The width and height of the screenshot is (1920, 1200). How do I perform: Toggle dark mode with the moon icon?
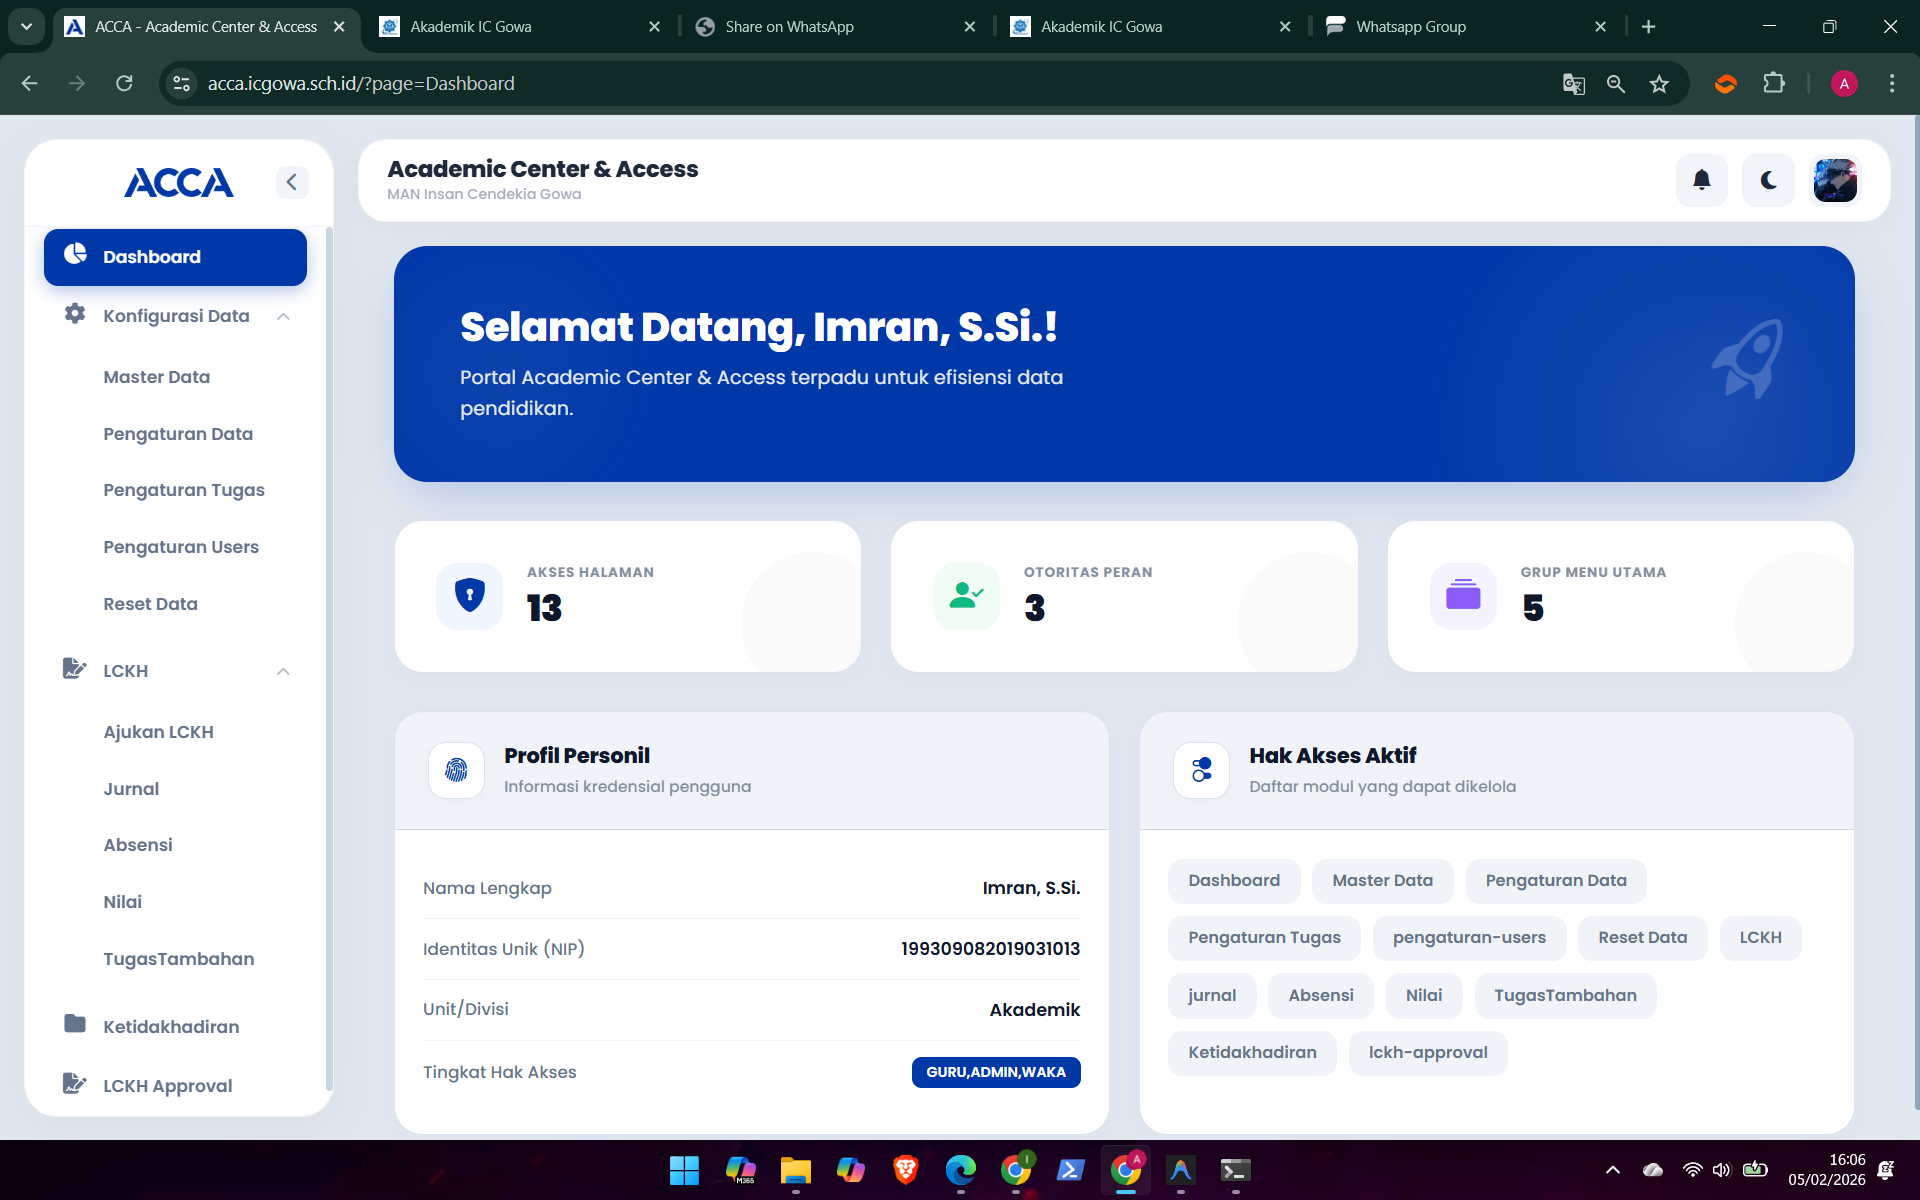[x=1767, y=180]
